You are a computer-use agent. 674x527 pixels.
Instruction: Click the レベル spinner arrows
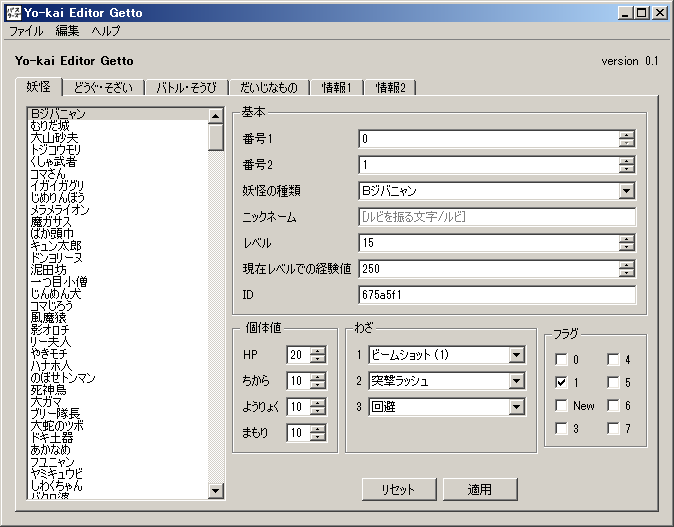[x=626, y=243]
